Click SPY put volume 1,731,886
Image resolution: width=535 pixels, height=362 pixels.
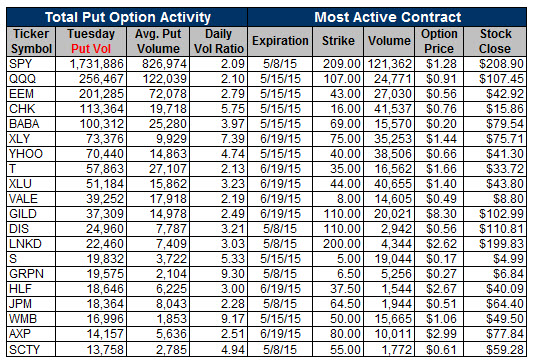pyautogui.click(x=97, y=64)
